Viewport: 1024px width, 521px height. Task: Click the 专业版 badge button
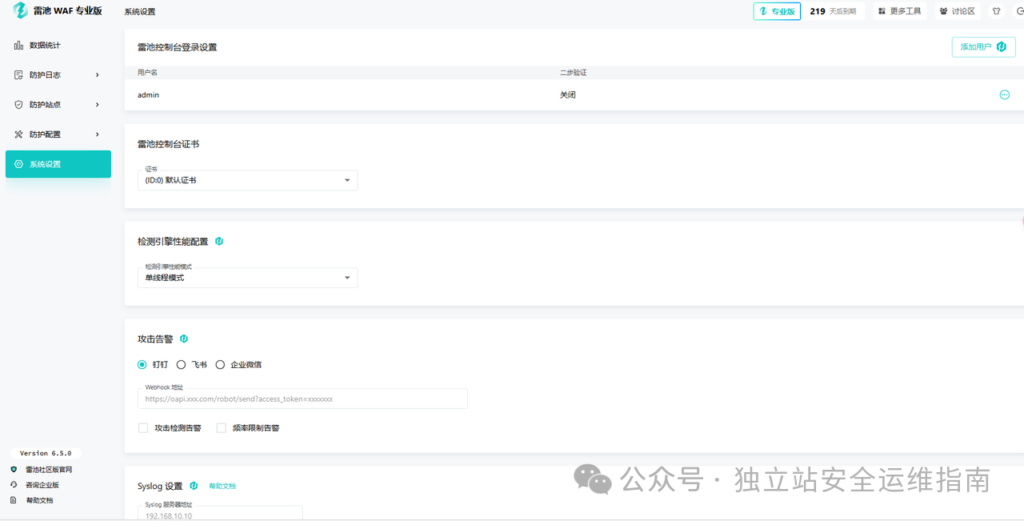pyautogui.click(x=777, y=11)
